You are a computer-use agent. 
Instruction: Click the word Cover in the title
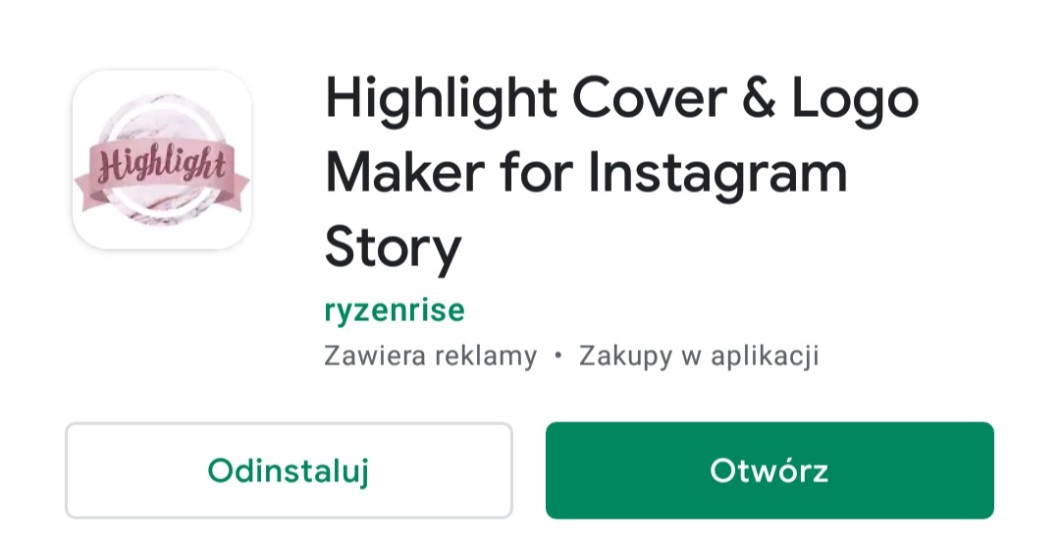click(x=648, y=99)
